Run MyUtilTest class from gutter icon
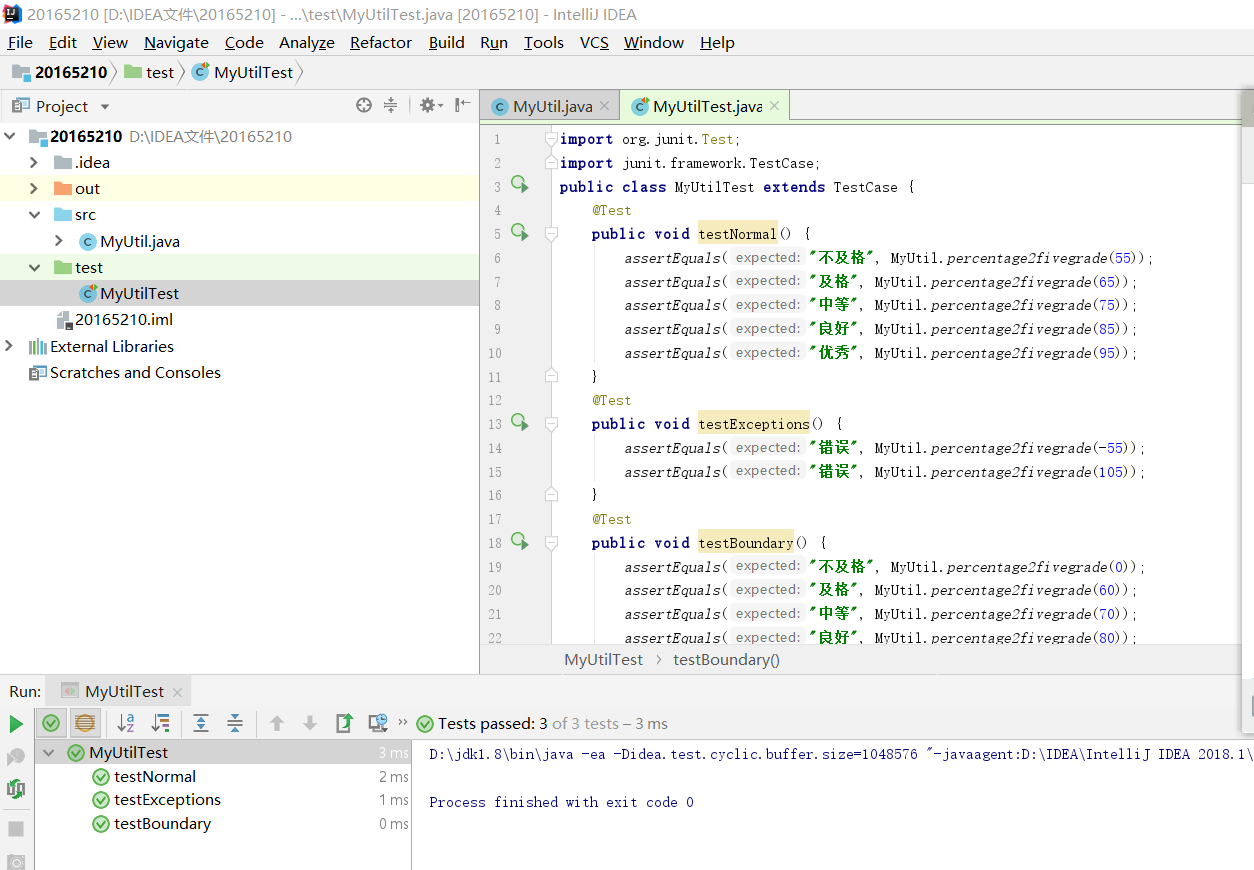 pyautogui.click(x=520, y=184)
